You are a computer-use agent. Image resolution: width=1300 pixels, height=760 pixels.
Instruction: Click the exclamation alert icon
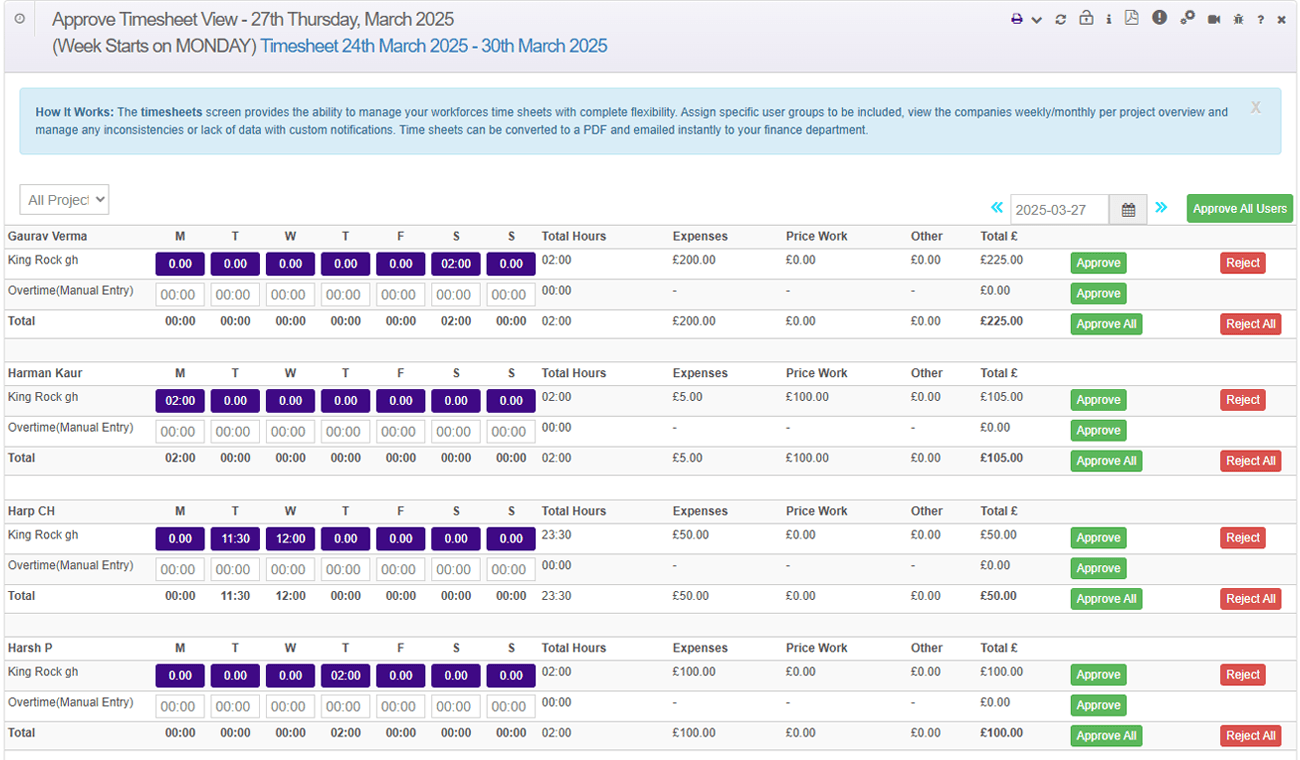point(1159,19)
